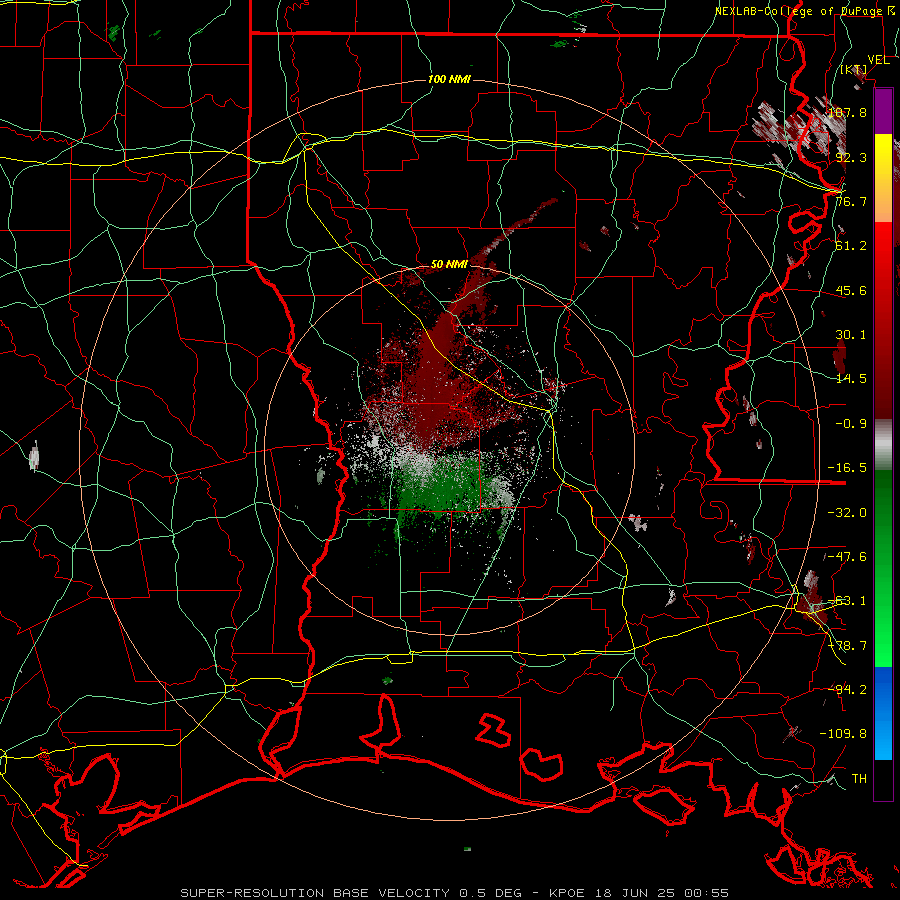Select the -78.7 value on velocity scale
Screen dimensions: 900x900
847,646
